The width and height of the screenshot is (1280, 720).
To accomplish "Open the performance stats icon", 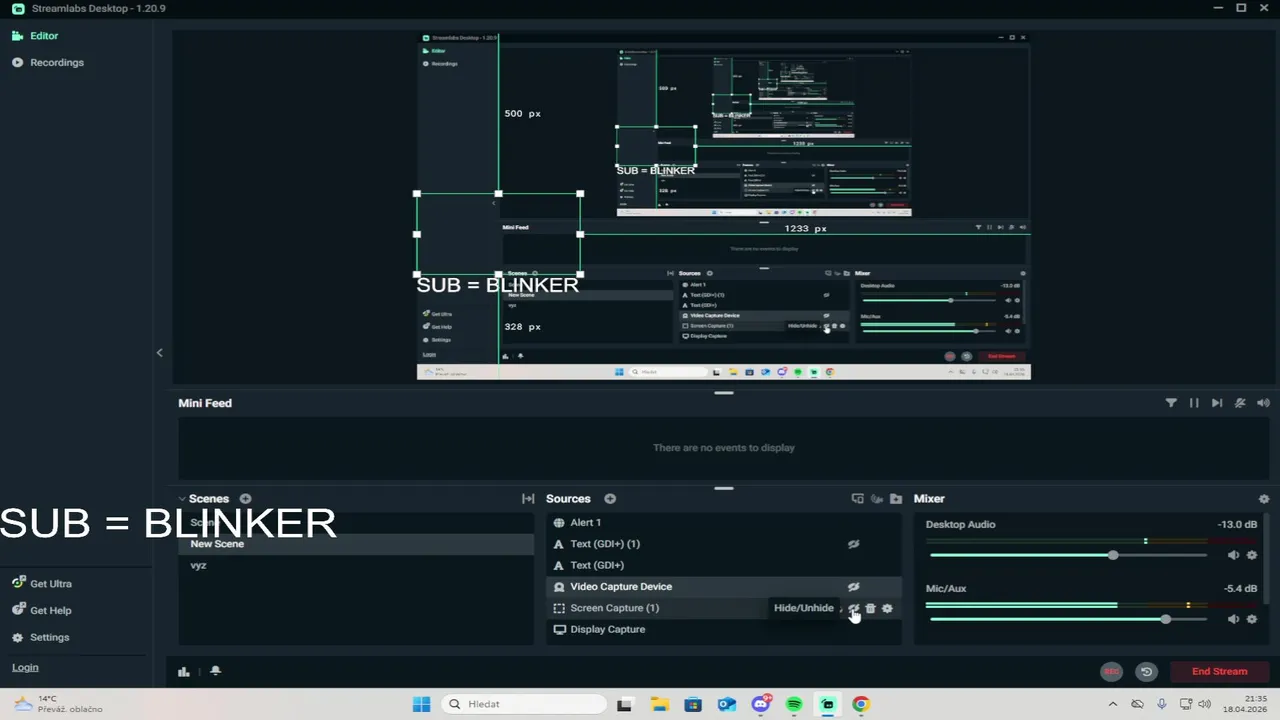I will coord(184,672).
